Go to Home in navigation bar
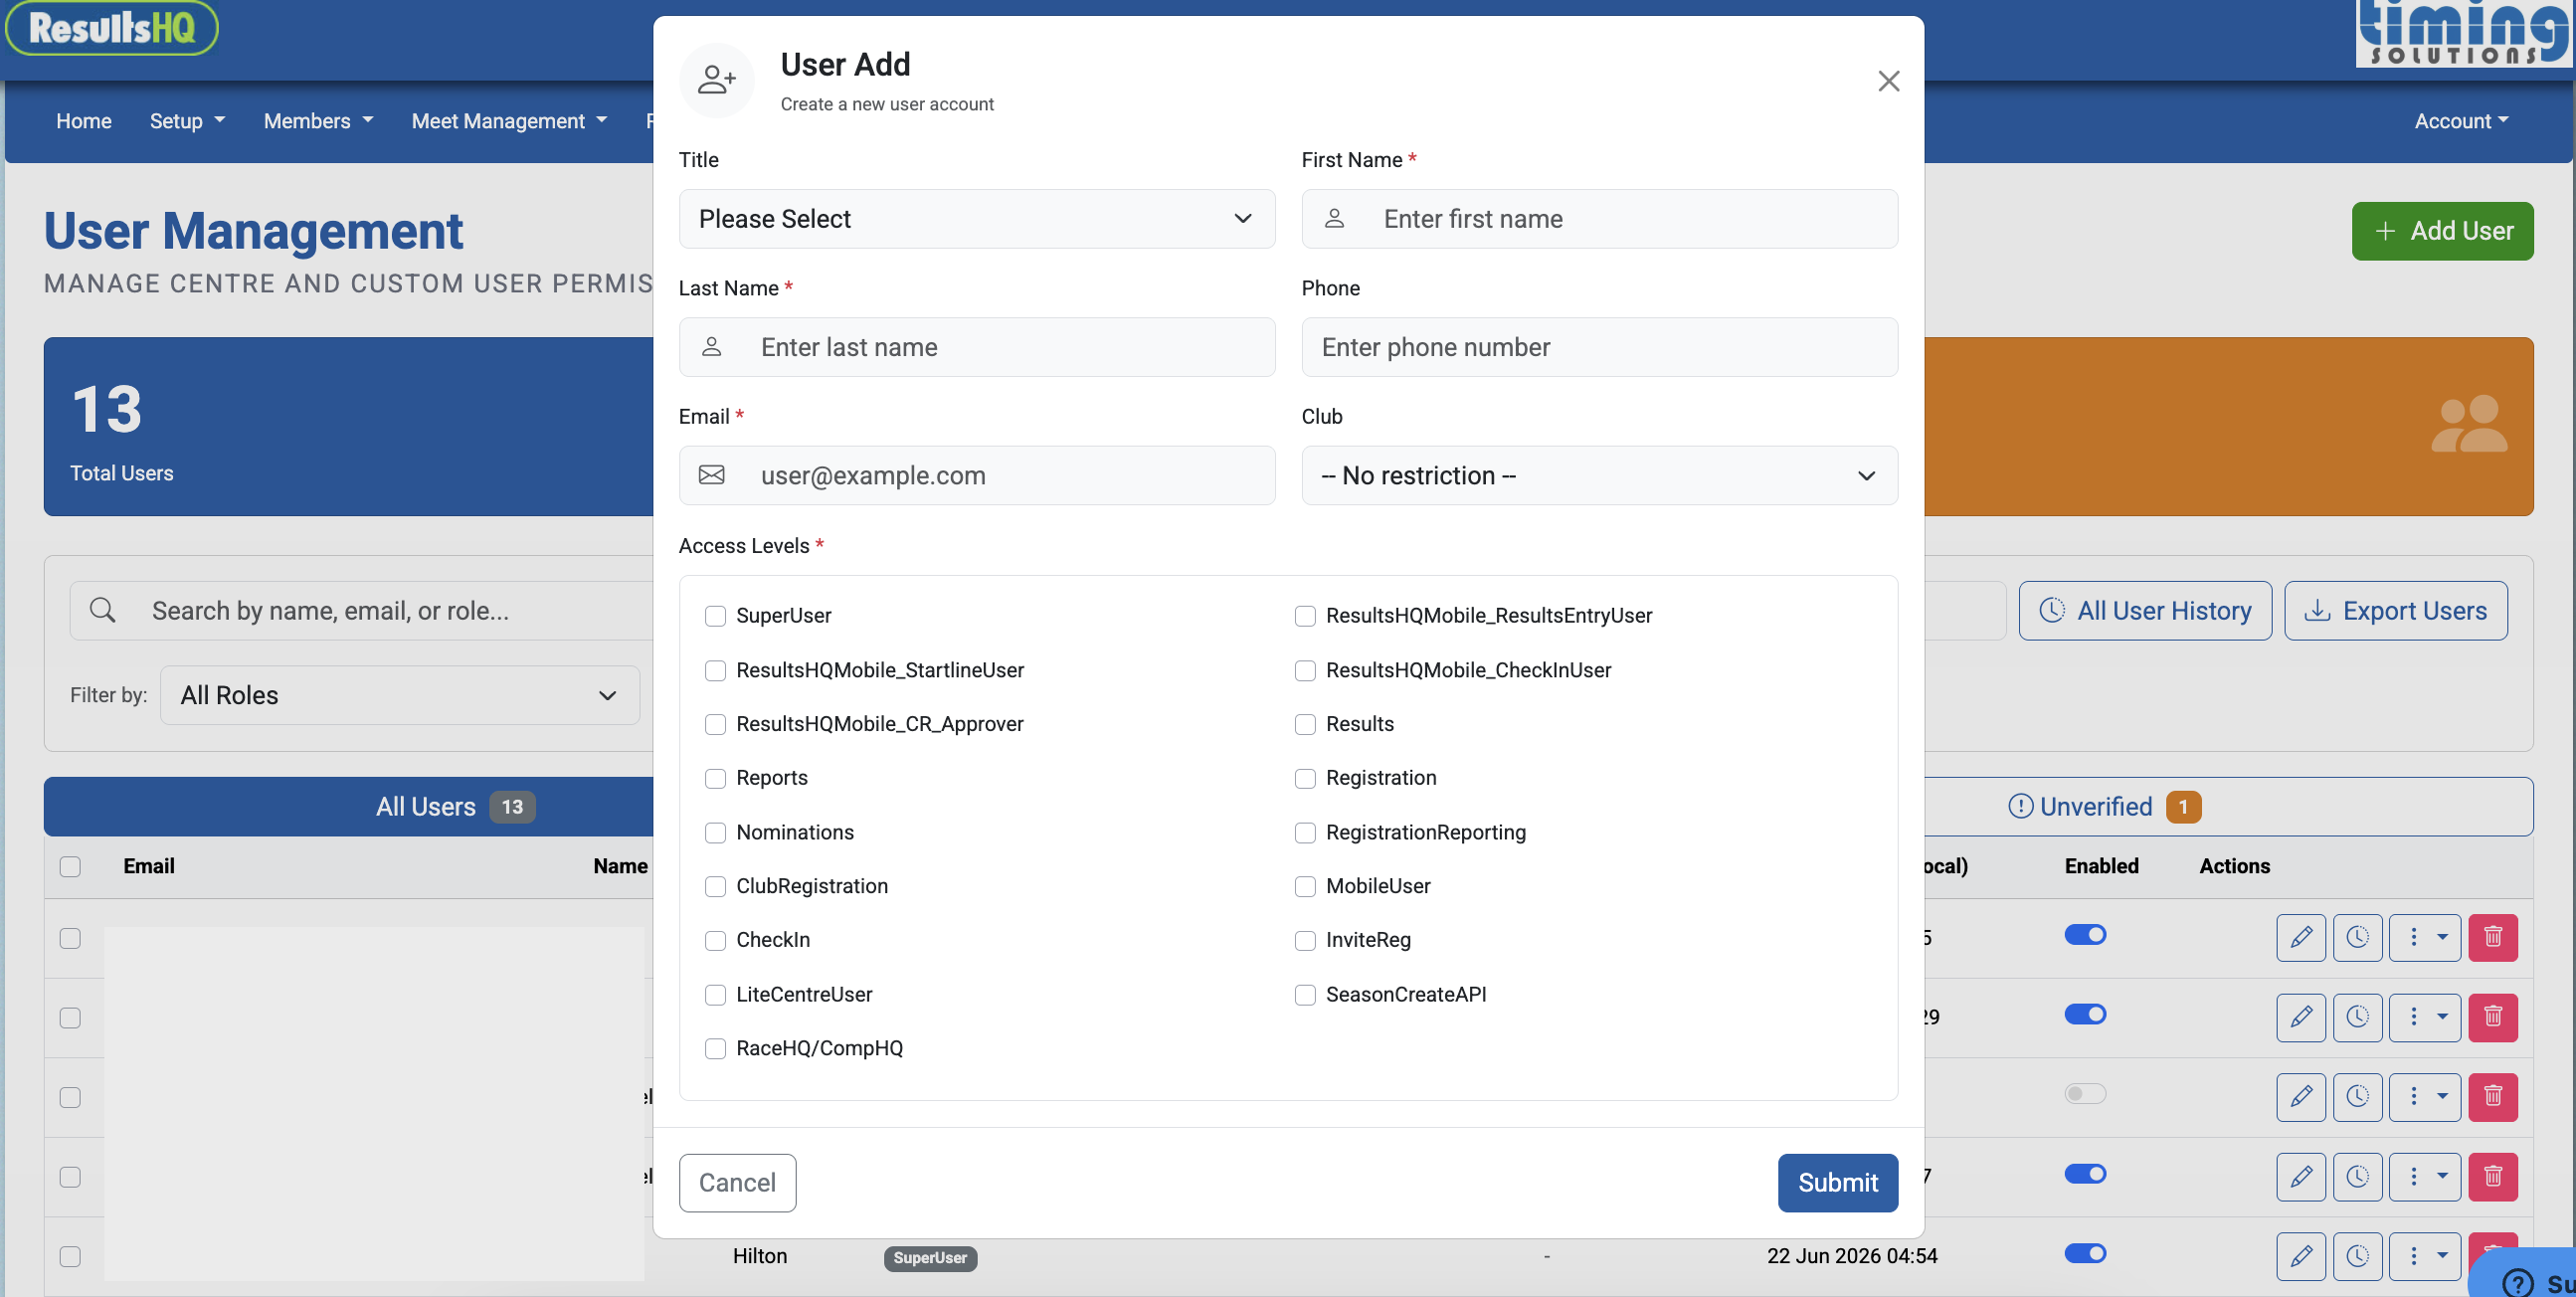The image size is (2576, 1297). pyautogui.click(x=84, y=121)
